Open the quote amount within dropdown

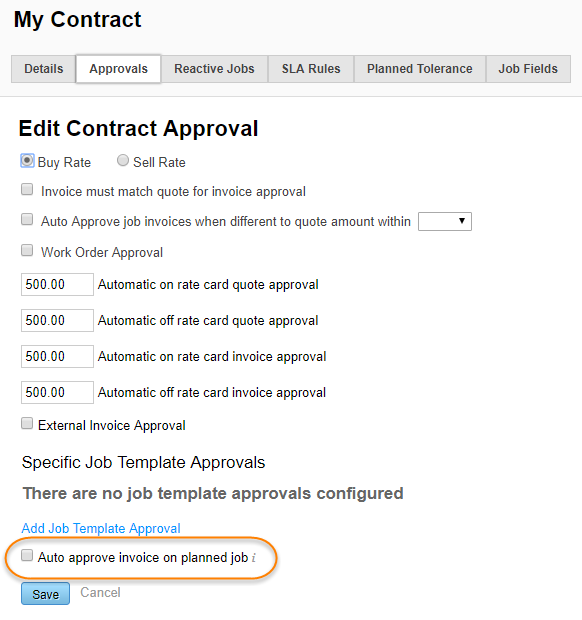point(445,221)
